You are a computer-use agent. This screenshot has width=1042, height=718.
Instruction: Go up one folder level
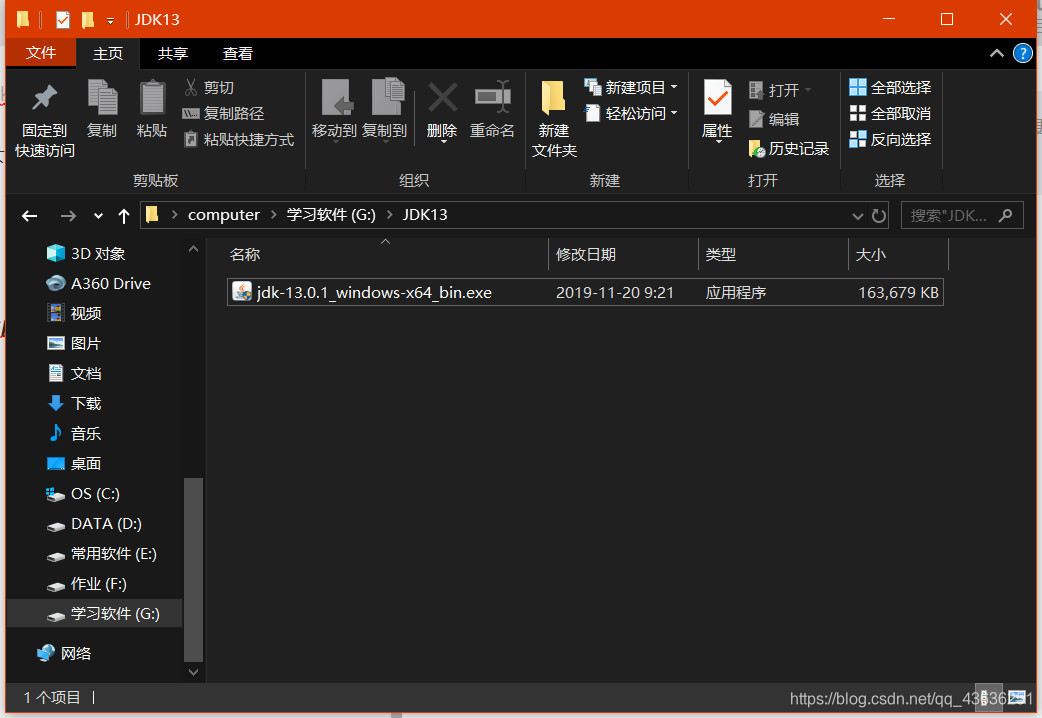124,215
